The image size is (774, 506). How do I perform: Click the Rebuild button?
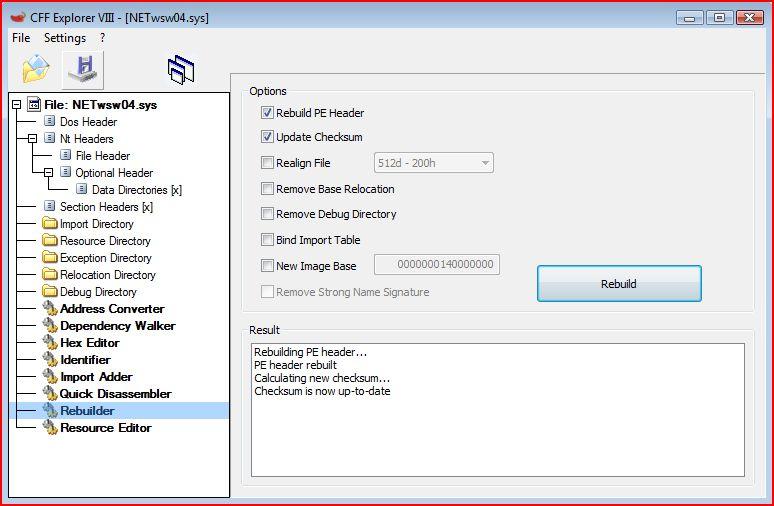point(619,284)
